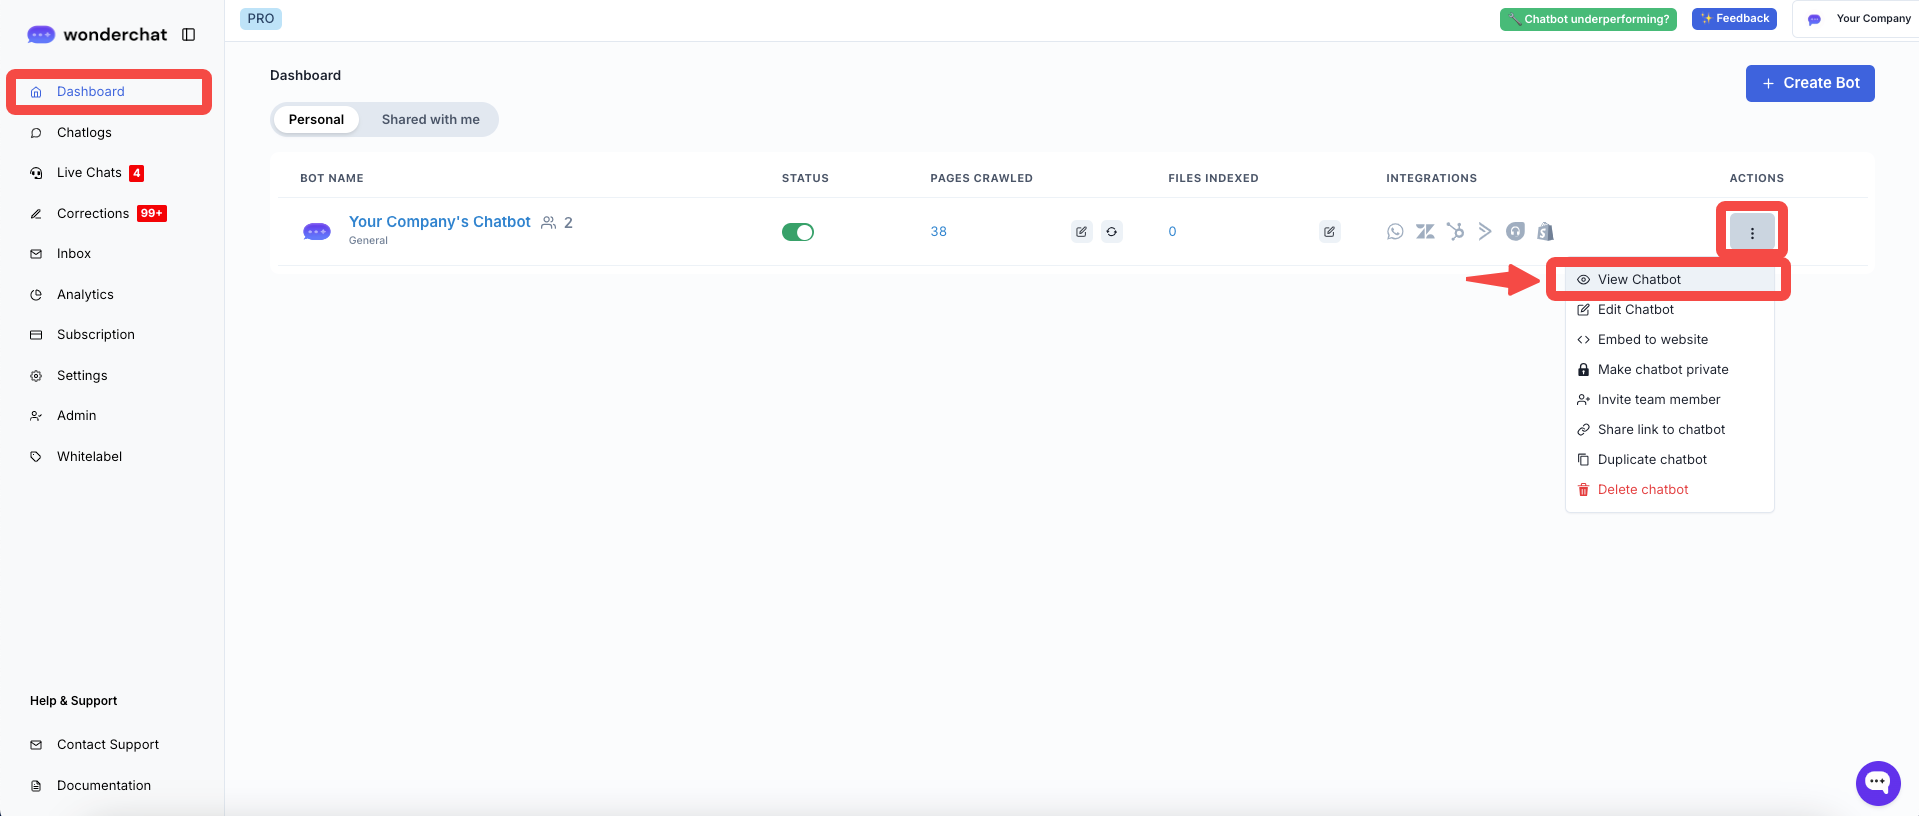The image size is (1919, 816).
Task: Click the Zendesk integration icon
Action: pyautogui.click(x=1425, y=232)
